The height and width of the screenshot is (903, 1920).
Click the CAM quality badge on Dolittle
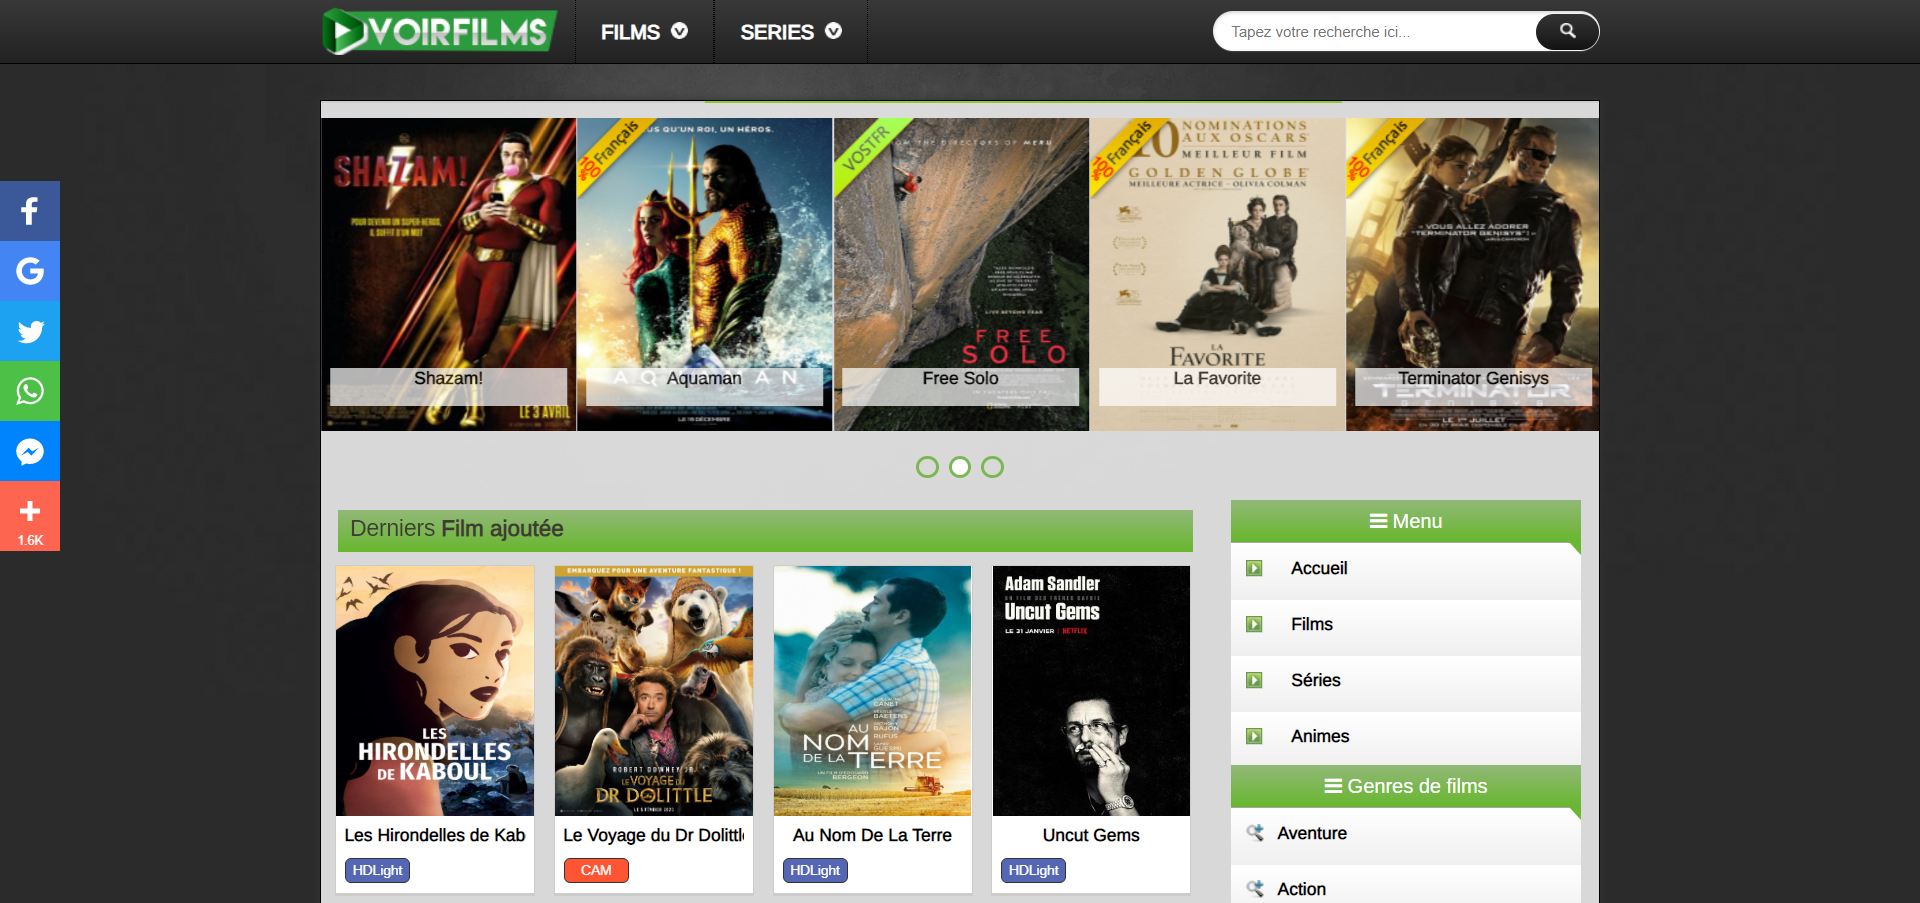[596, 870]
